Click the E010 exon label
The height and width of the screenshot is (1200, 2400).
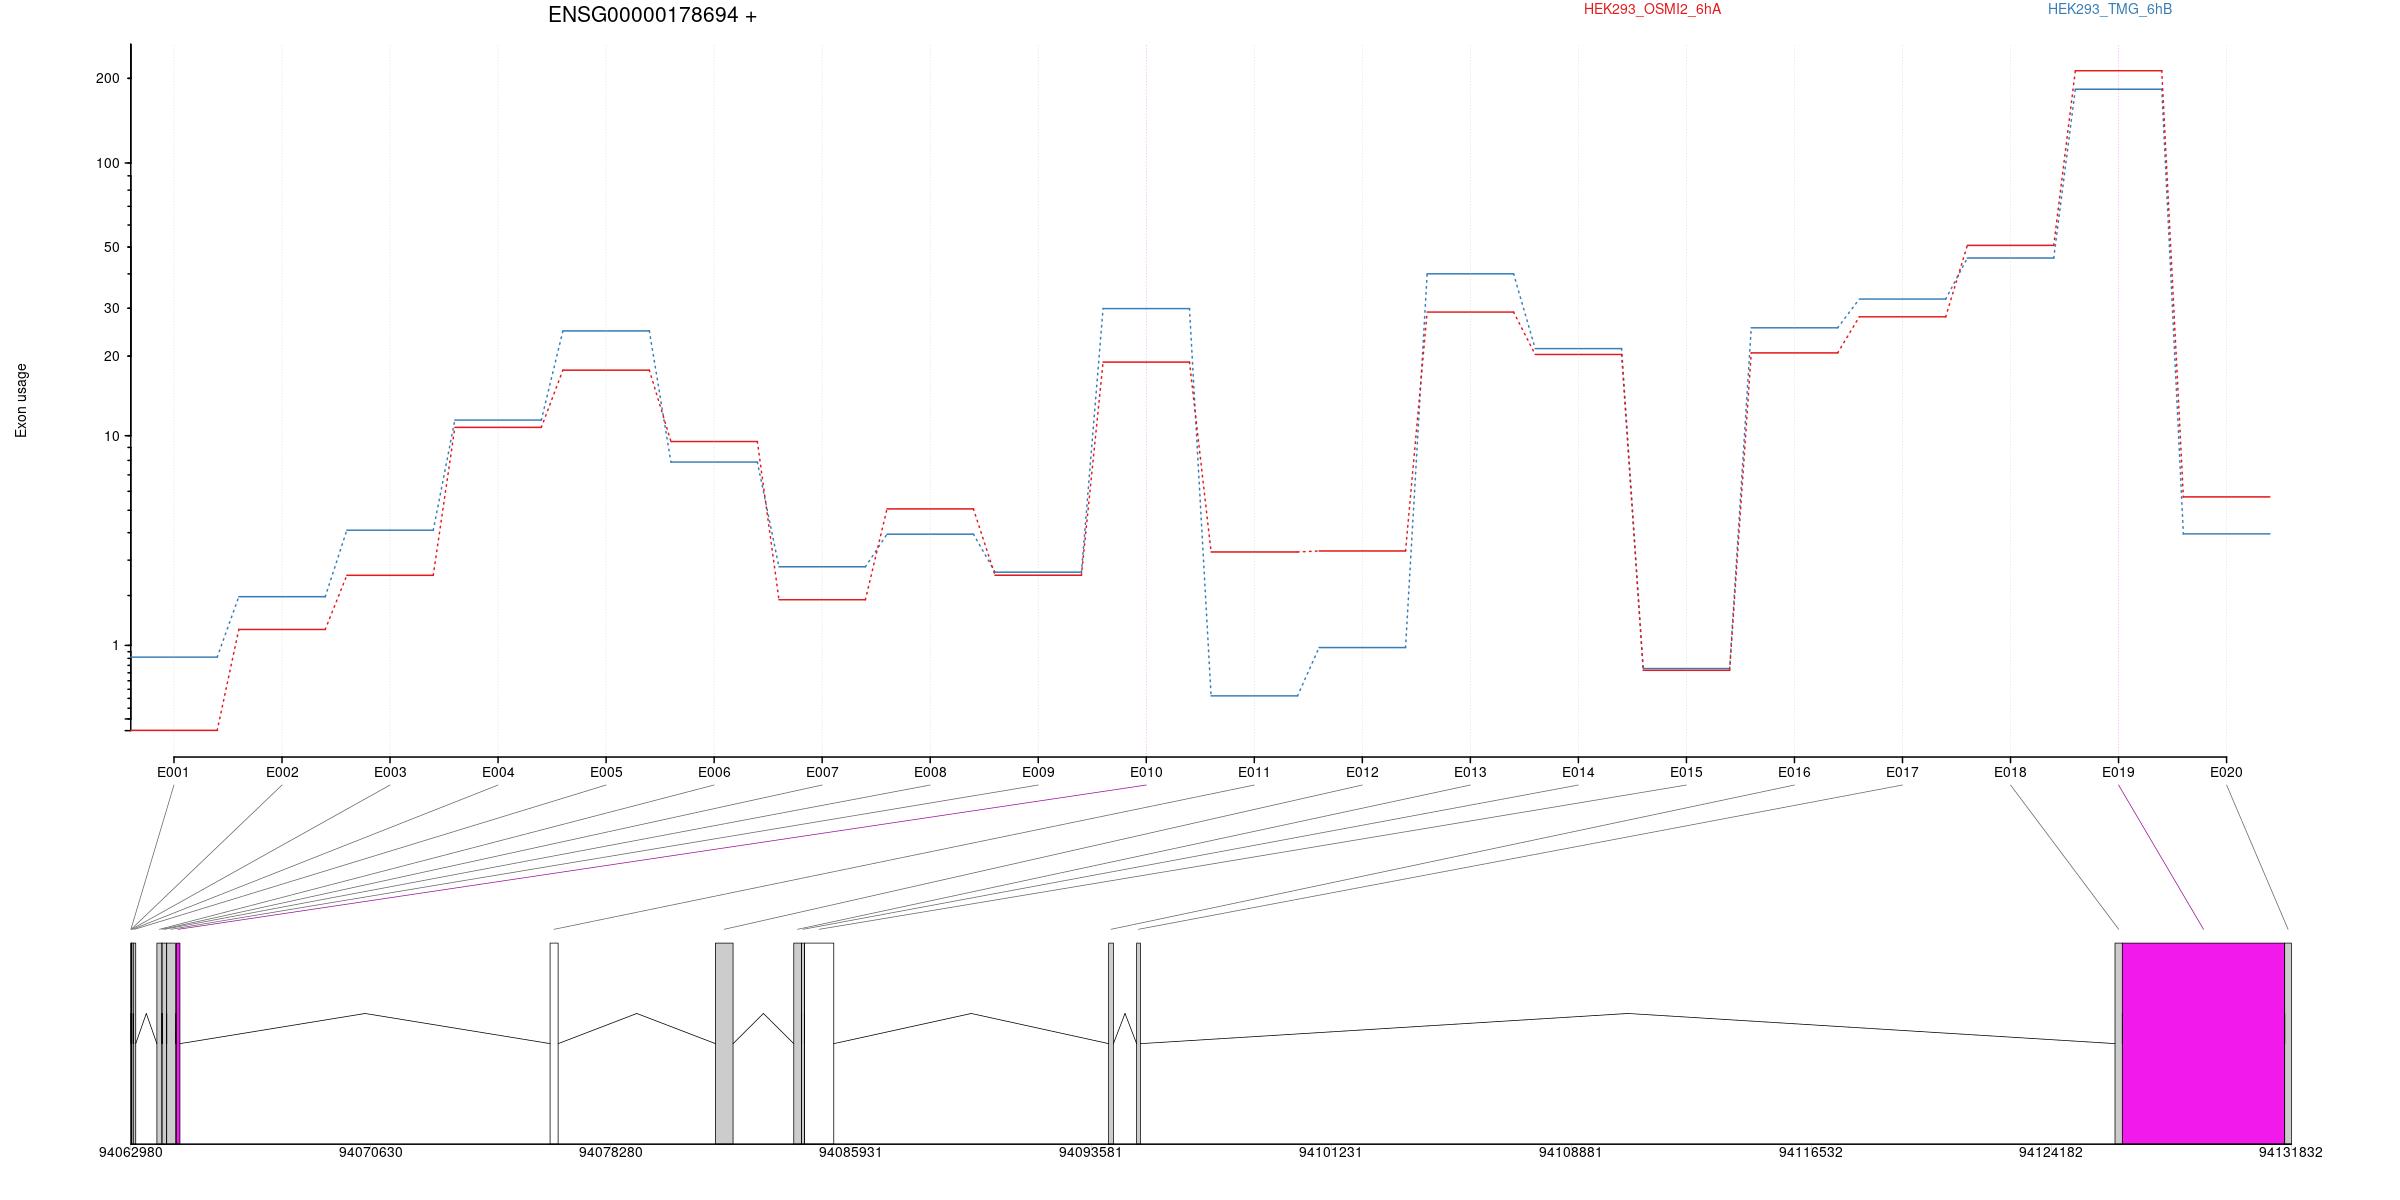point(1146,772)
